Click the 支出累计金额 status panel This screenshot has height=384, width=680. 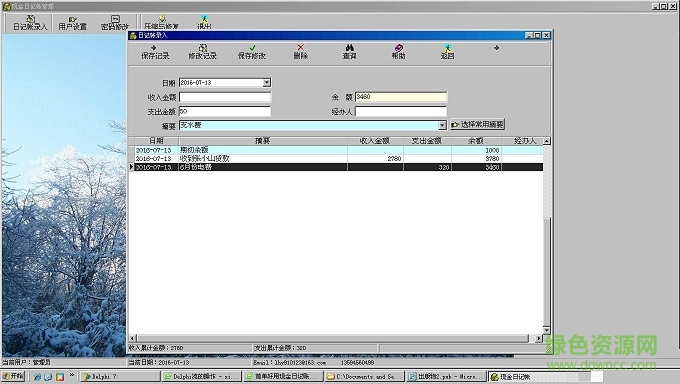[315, 348]
